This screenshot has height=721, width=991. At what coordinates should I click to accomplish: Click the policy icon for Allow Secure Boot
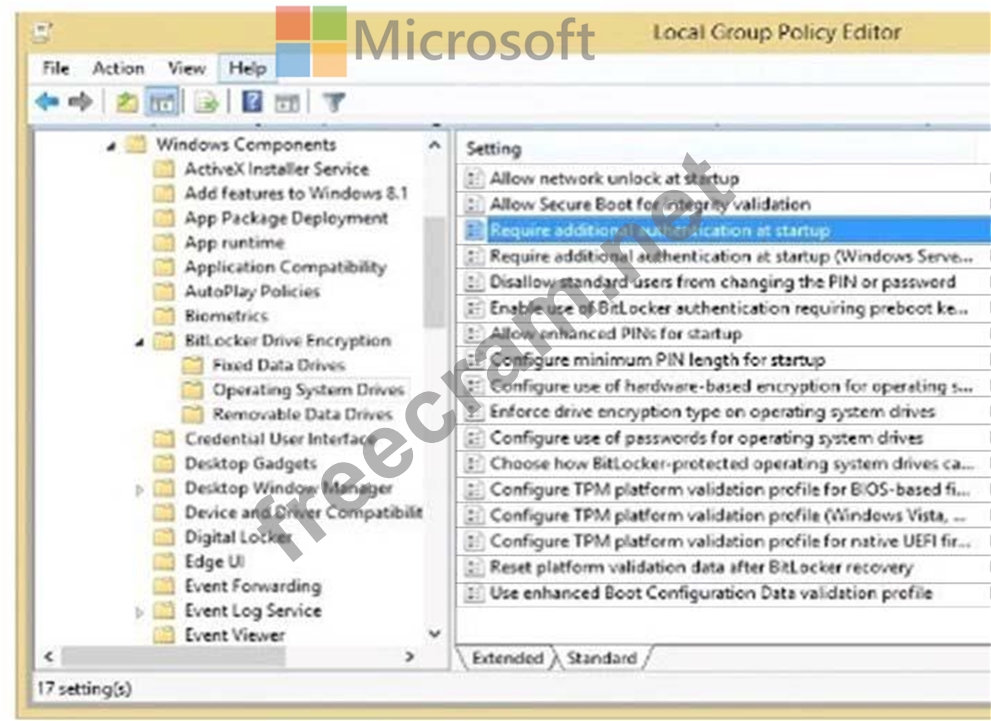[473, 205]
